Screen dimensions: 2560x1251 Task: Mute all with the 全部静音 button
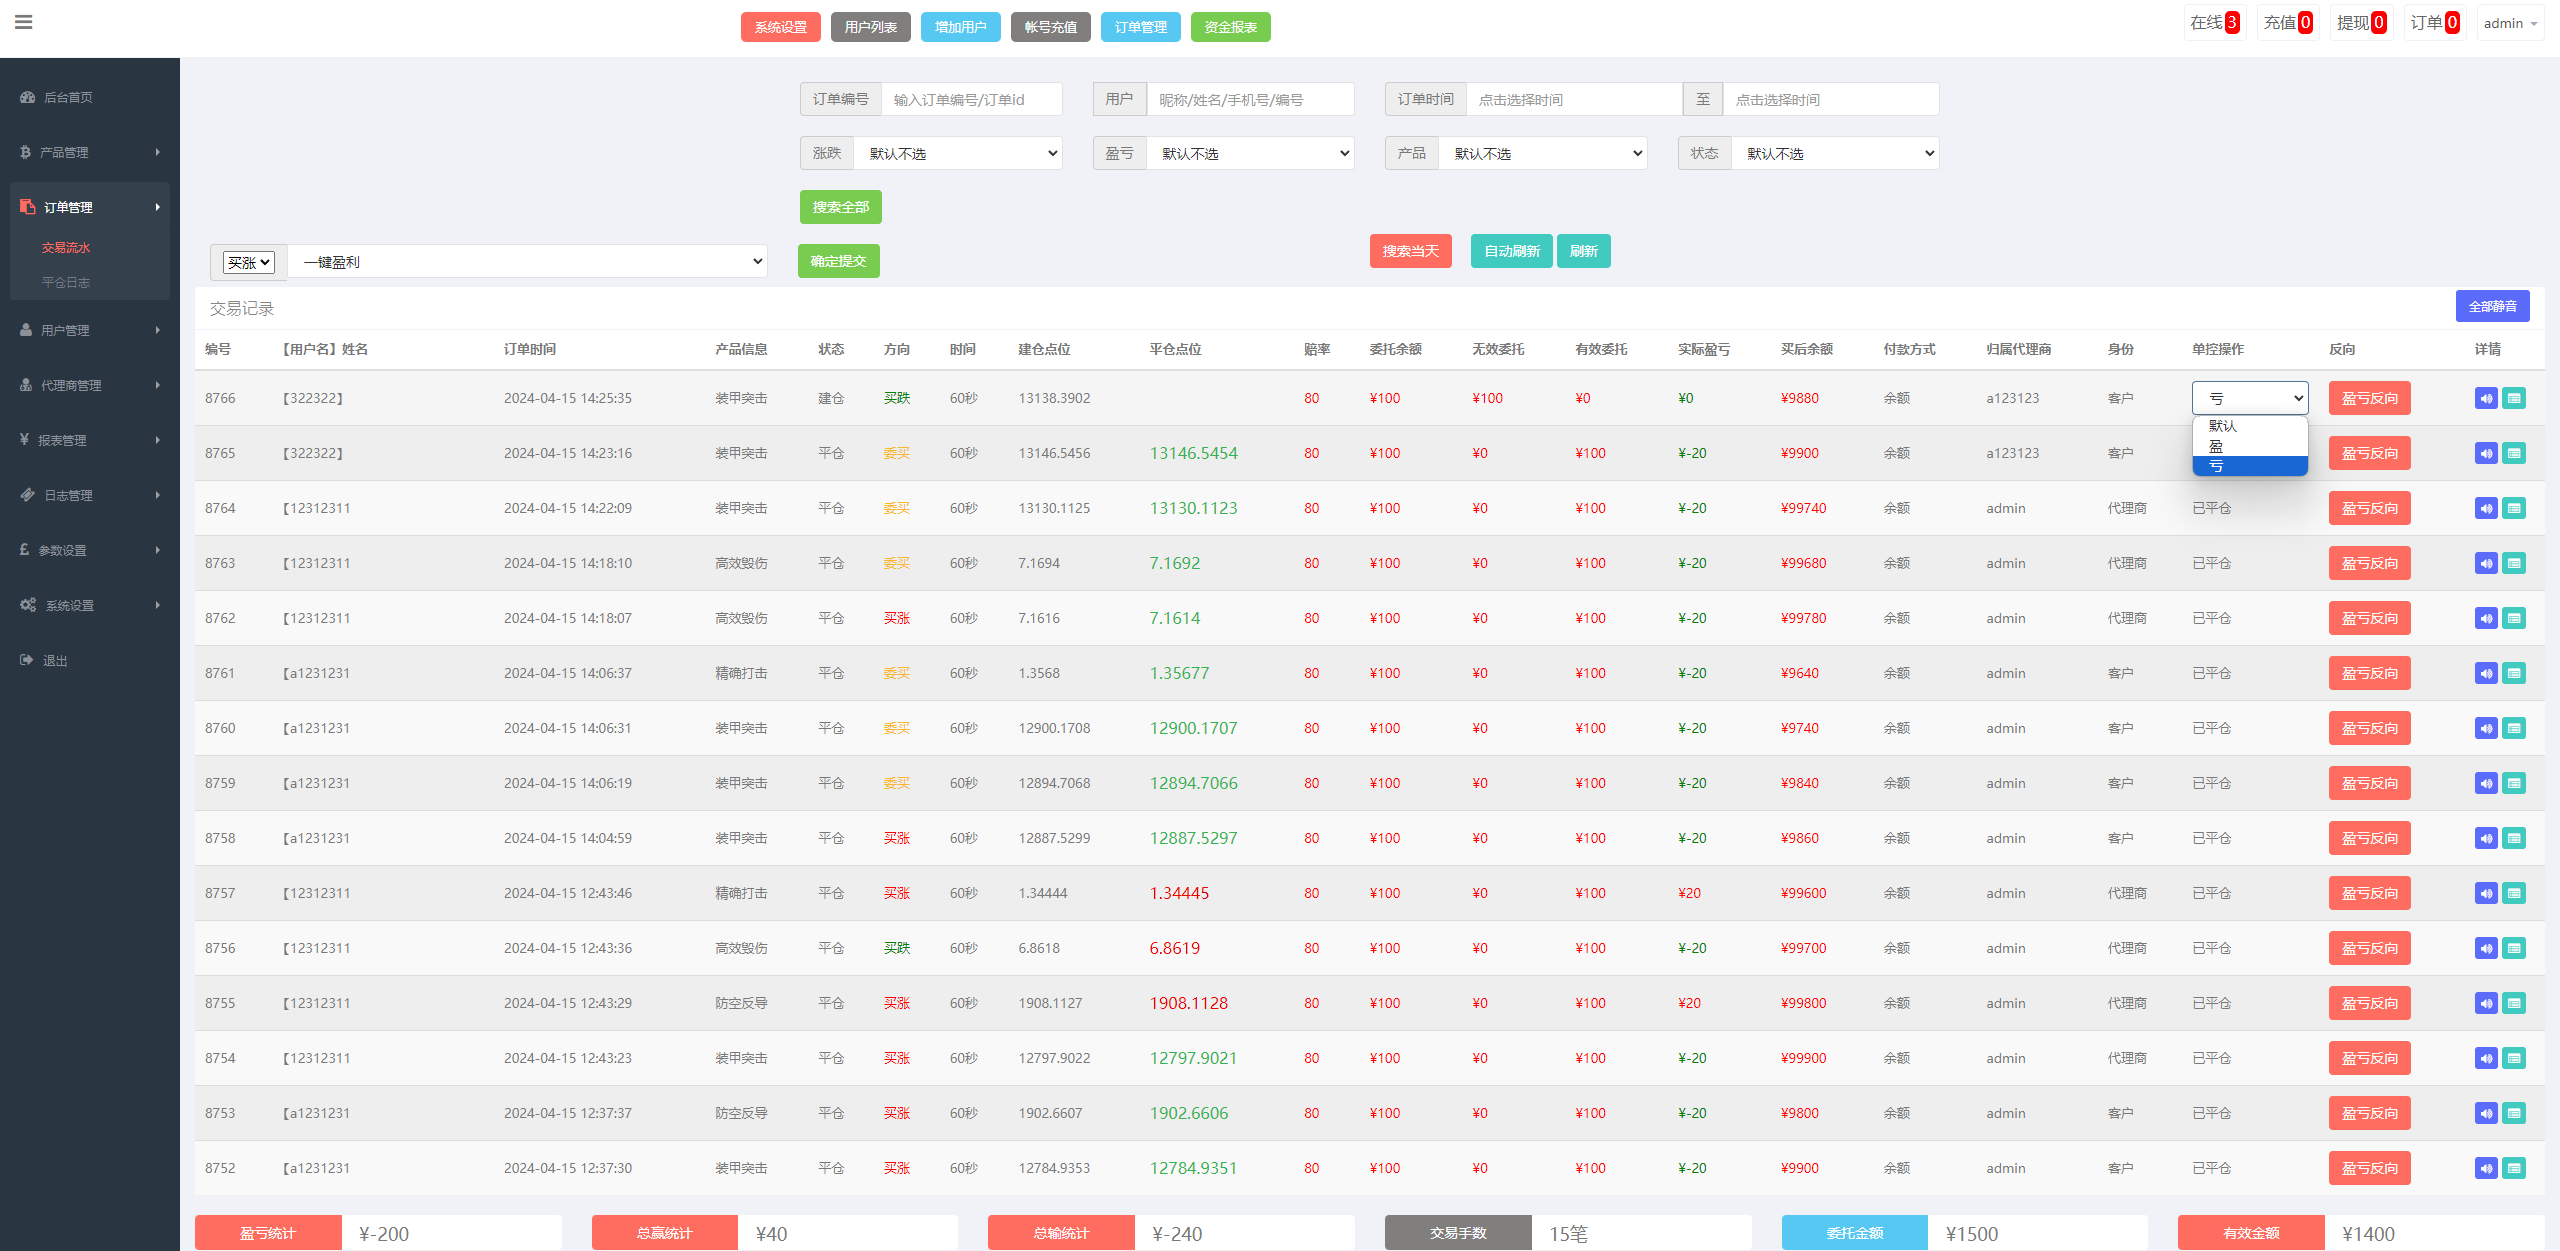[x=2492, y=306]
